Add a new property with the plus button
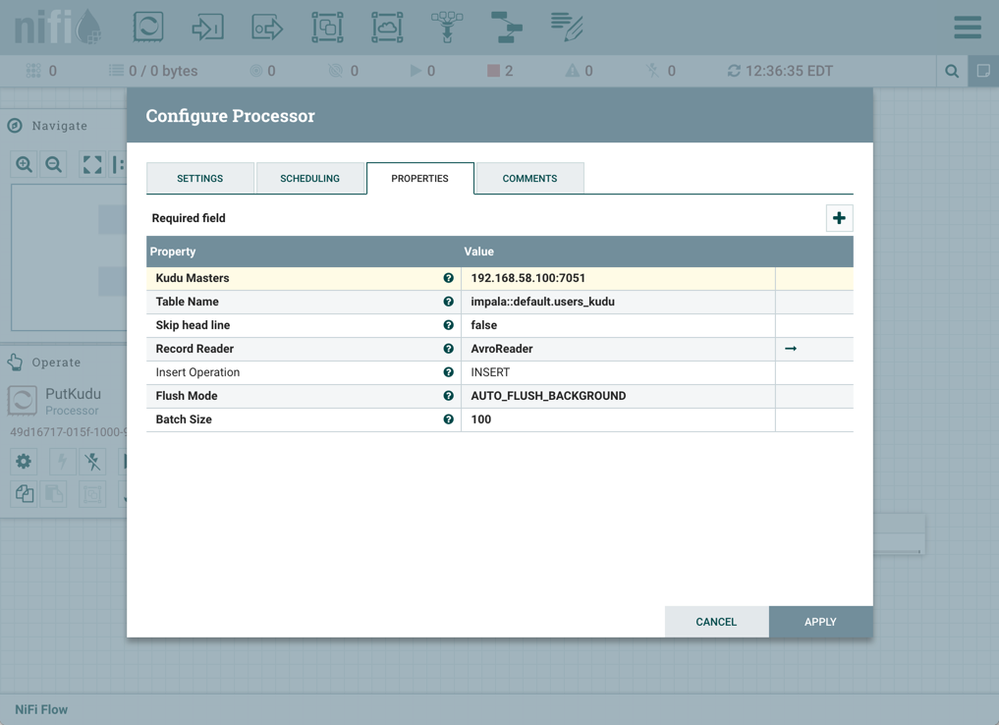This screenshot has height=725, width=999. 839,217
